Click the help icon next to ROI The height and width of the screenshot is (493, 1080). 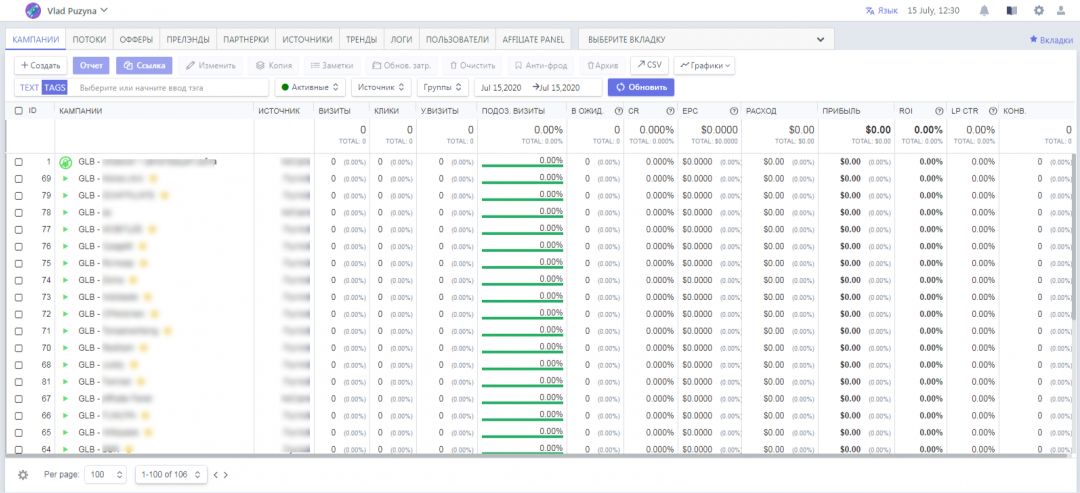(x=939, y=111)
